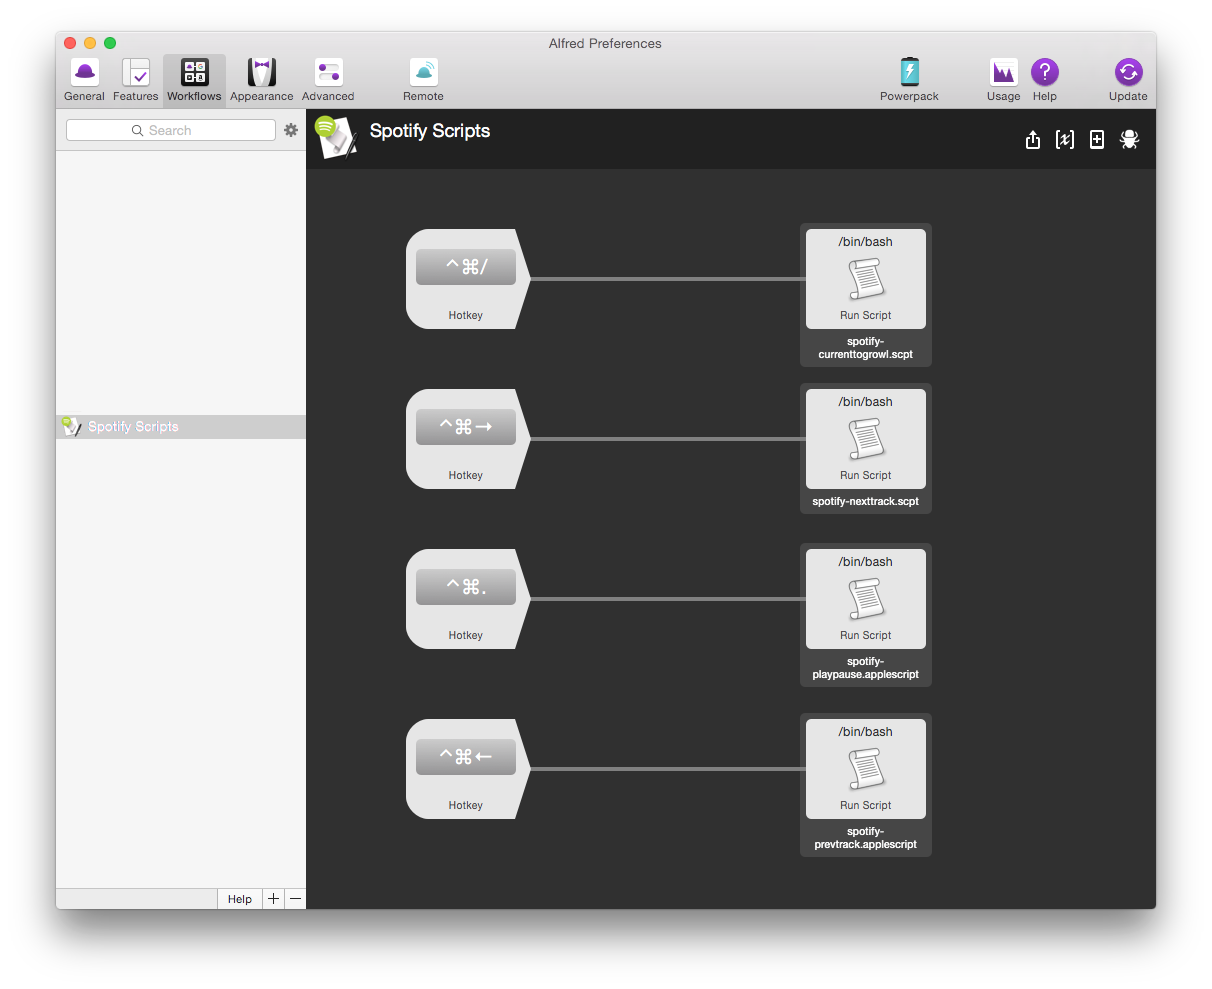This screenshot has width=1212, height=989.
Task: Click the add workflow object plus icon
Action: (x=1097, y=140)
